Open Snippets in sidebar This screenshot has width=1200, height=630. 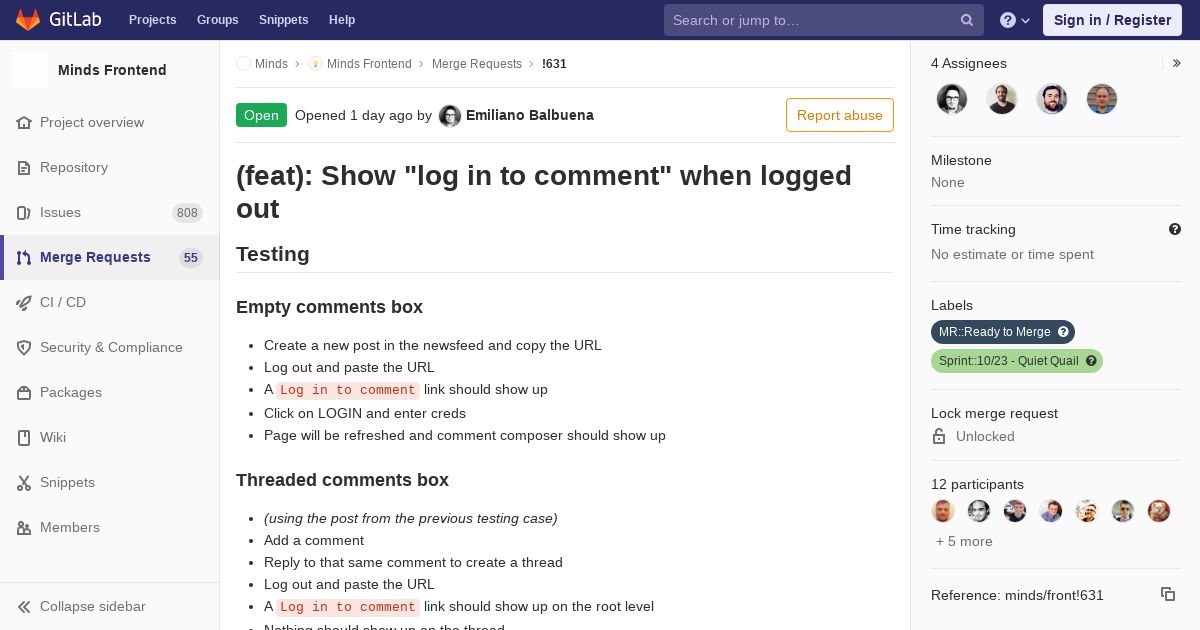point(110,482)
